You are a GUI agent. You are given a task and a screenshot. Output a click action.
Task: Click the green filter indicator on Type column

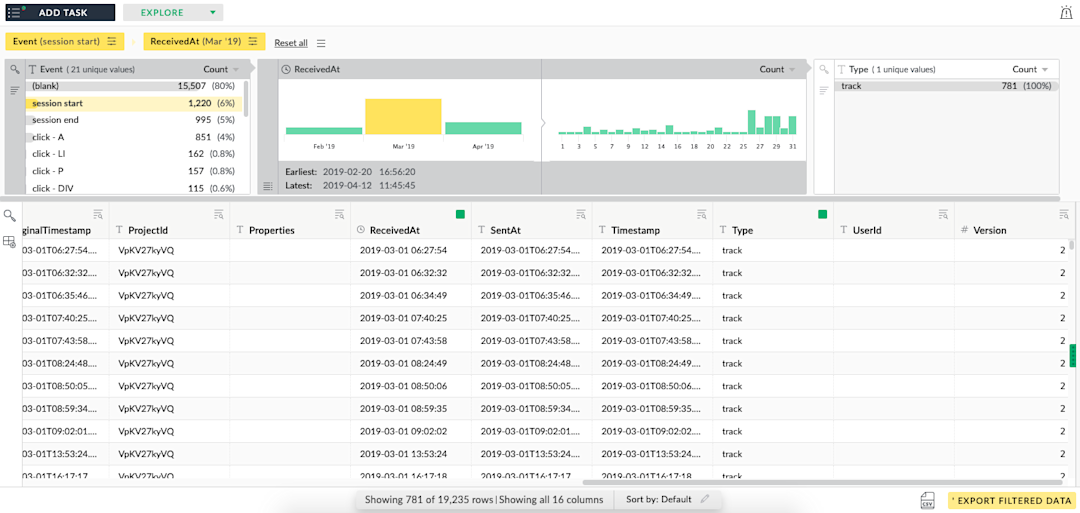click(822, 214)
